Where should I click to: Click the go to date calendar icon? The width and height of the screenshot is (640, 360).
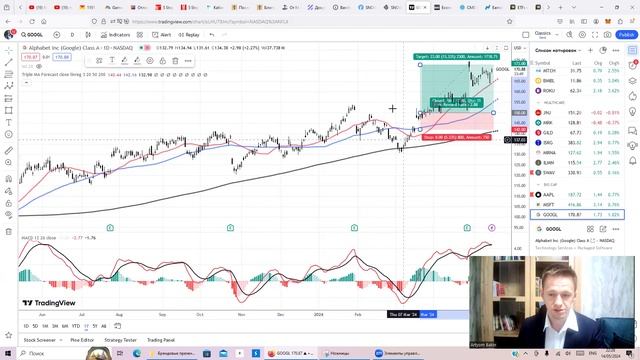118,326
